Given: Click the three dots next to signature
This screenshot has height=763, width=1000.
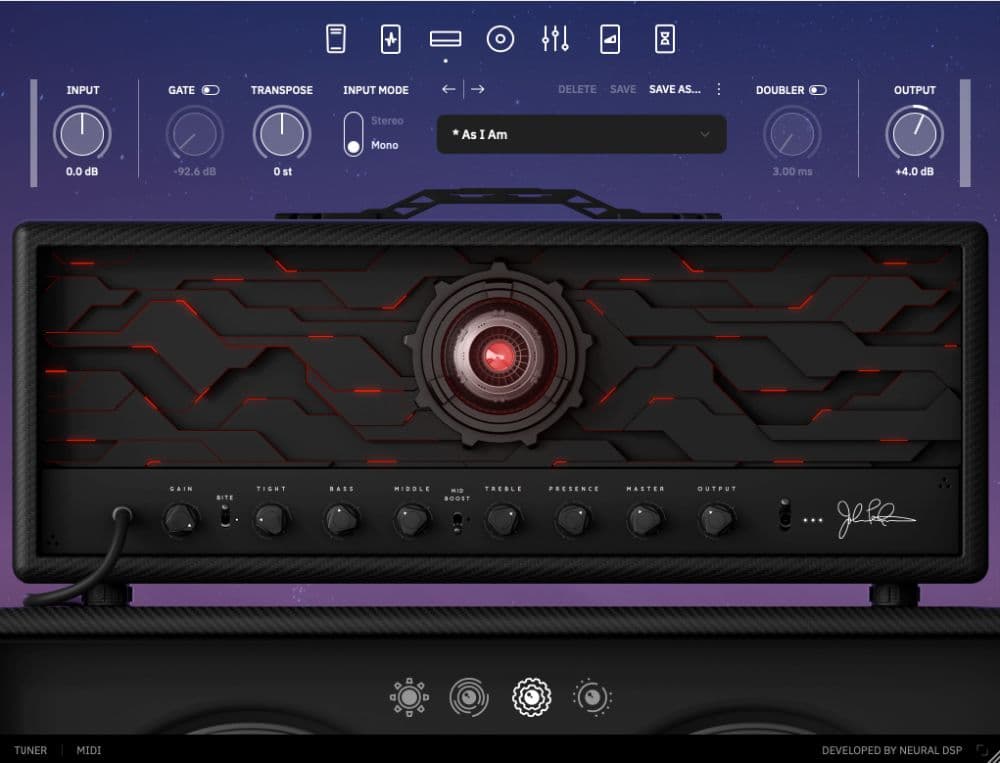Looking at the screenshot, I should pos(812,521).
